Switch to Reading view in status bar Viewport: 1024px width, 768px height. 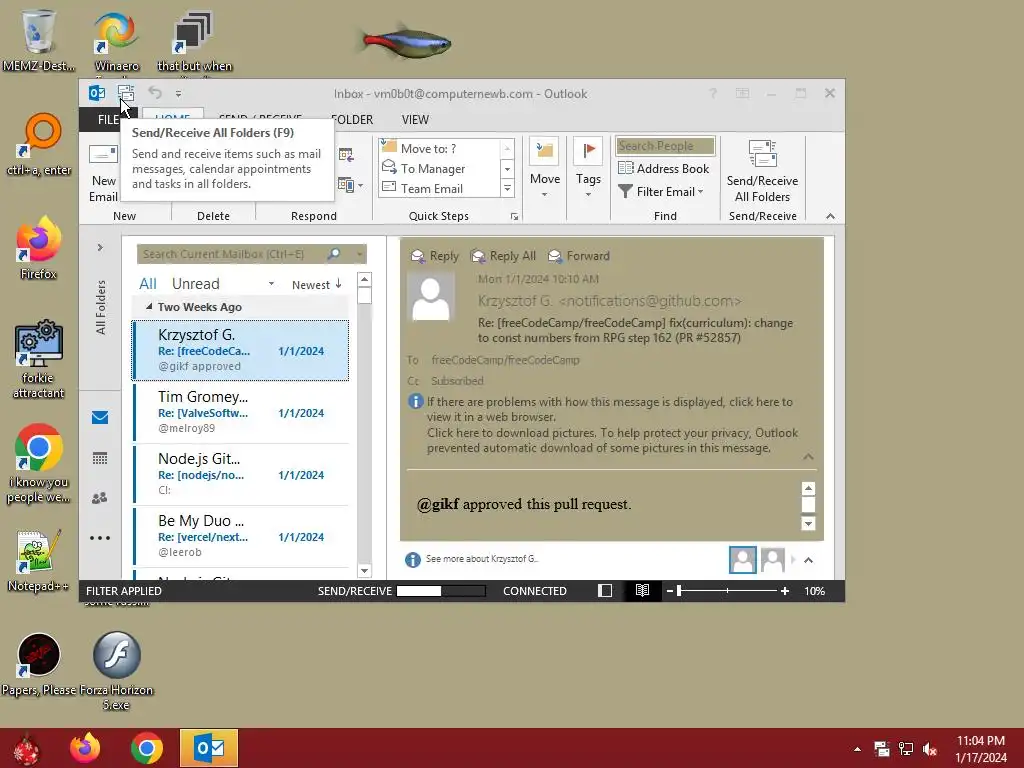(x=643, y=590)
